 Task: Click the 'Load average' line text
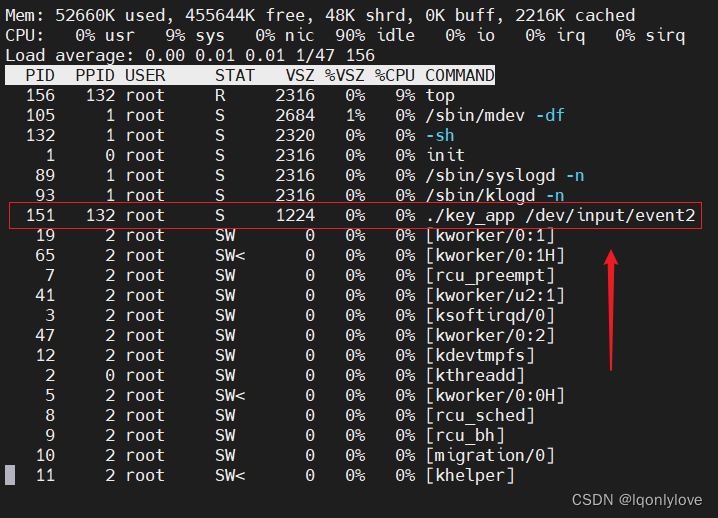tap(190, 55)
